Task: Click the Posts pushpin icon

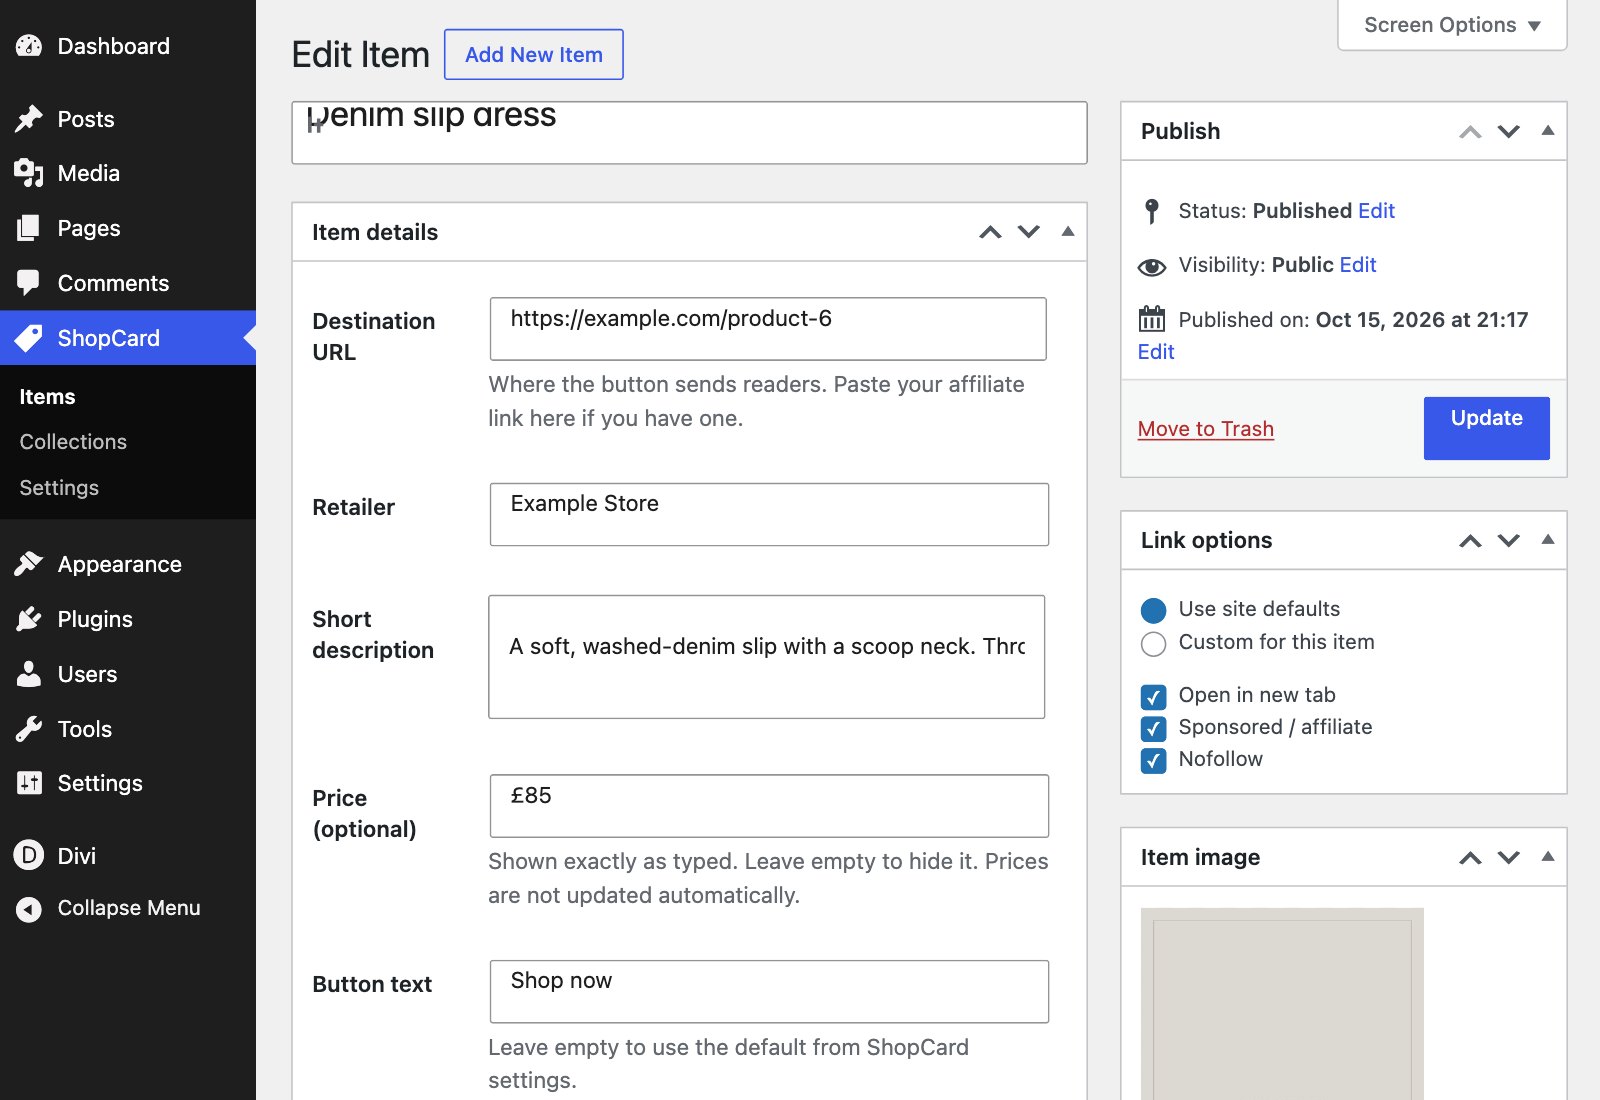Action: click(x=29, y=119)
